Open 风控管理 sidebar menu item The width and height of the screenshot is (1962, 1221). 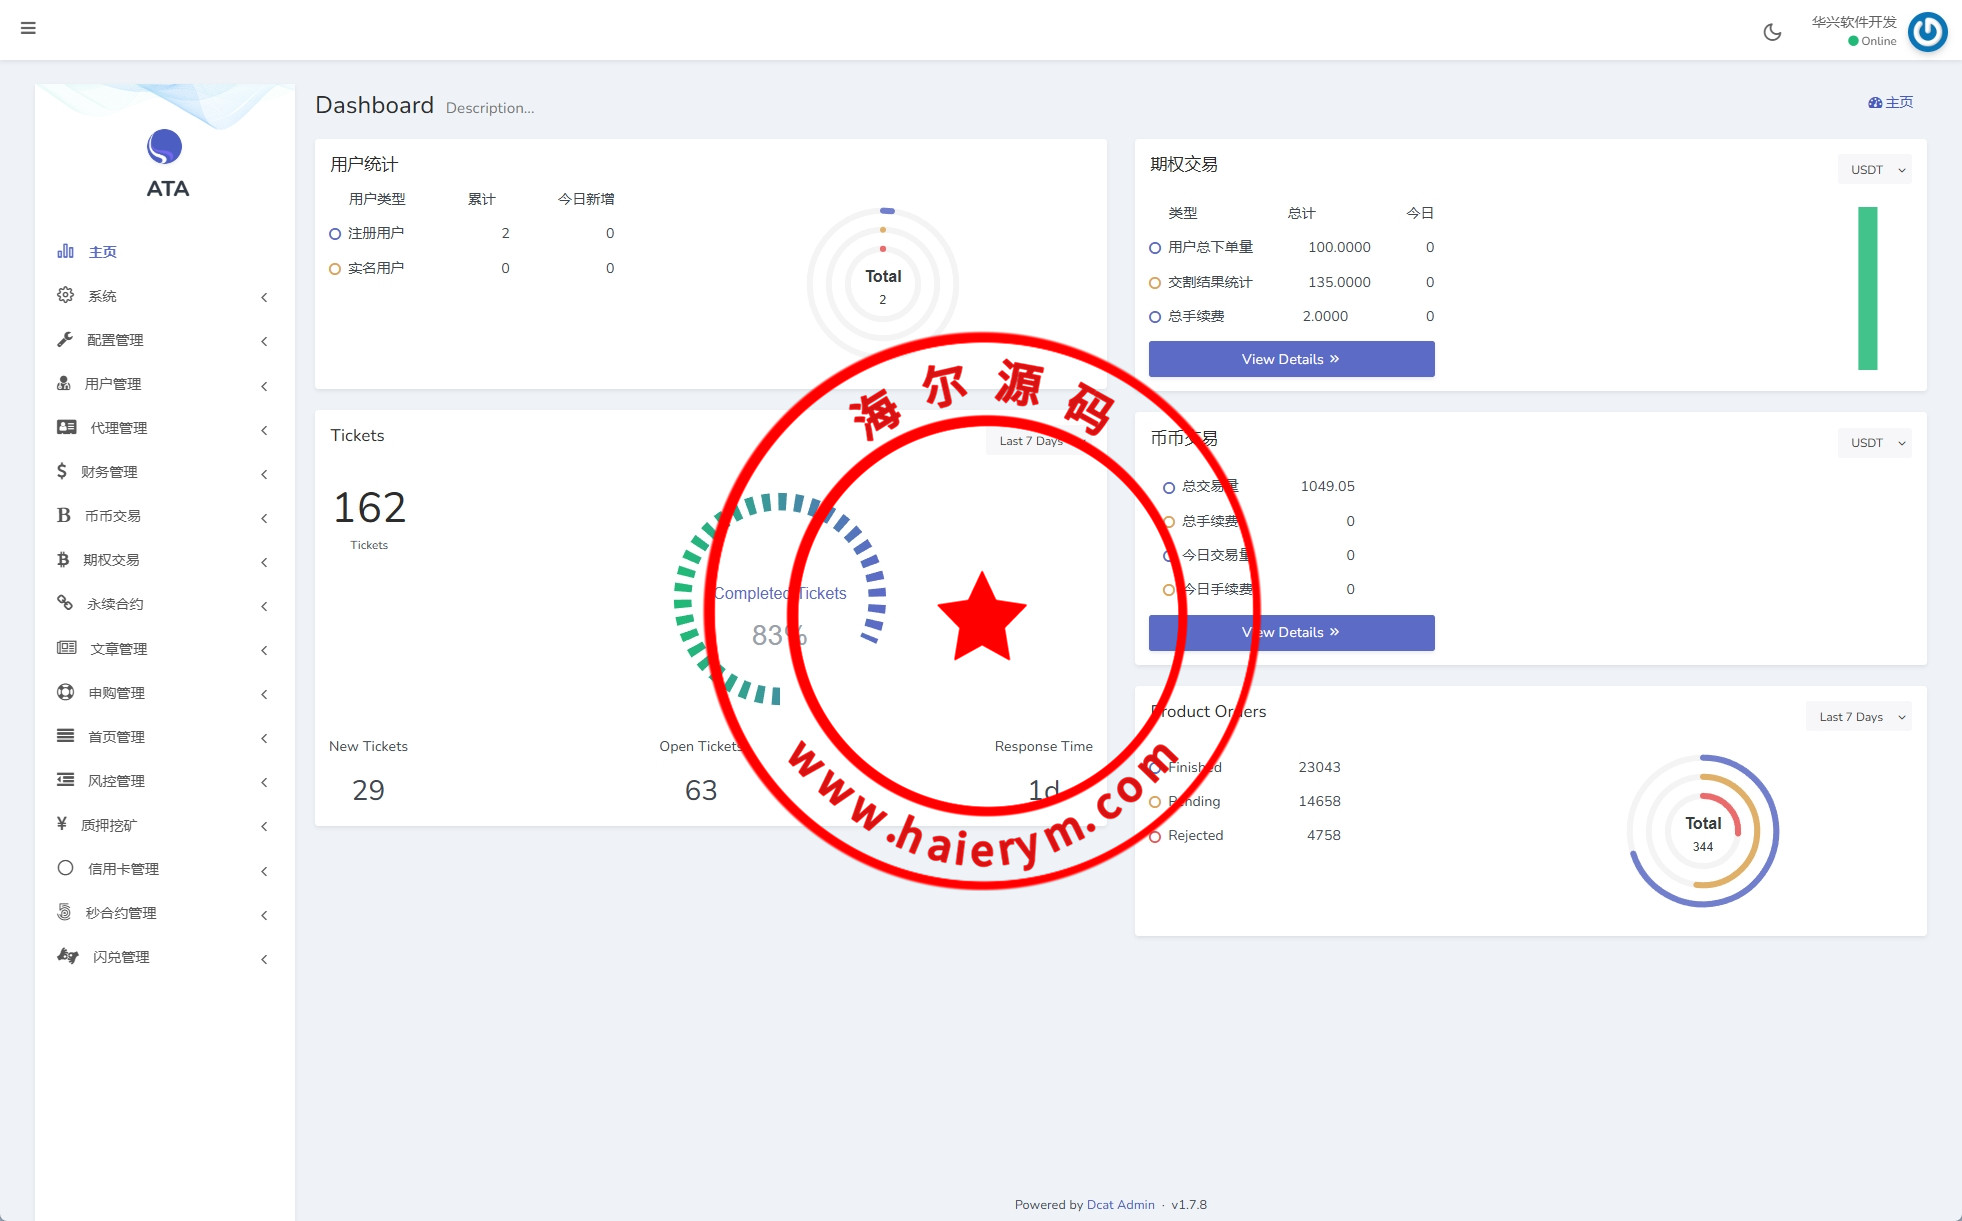click(x=116, y=781)
